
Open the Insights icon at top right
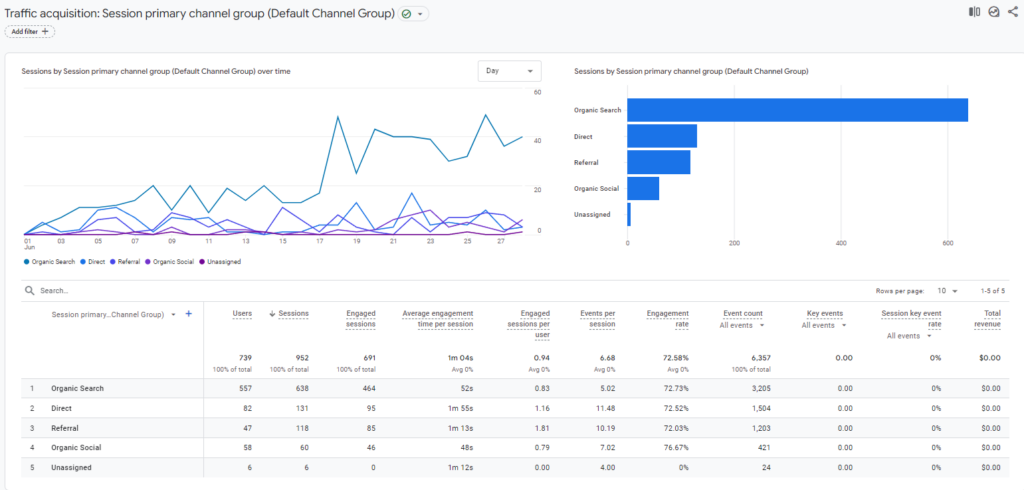(x=994, y=12)
